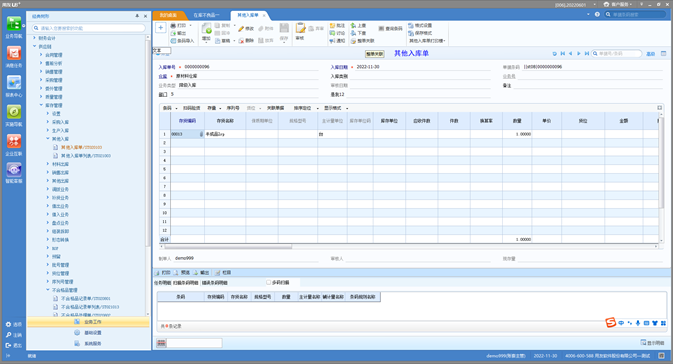Expand the 采购入库 tree node
This screenshot has width=673, height=364.
pos(48,122)
